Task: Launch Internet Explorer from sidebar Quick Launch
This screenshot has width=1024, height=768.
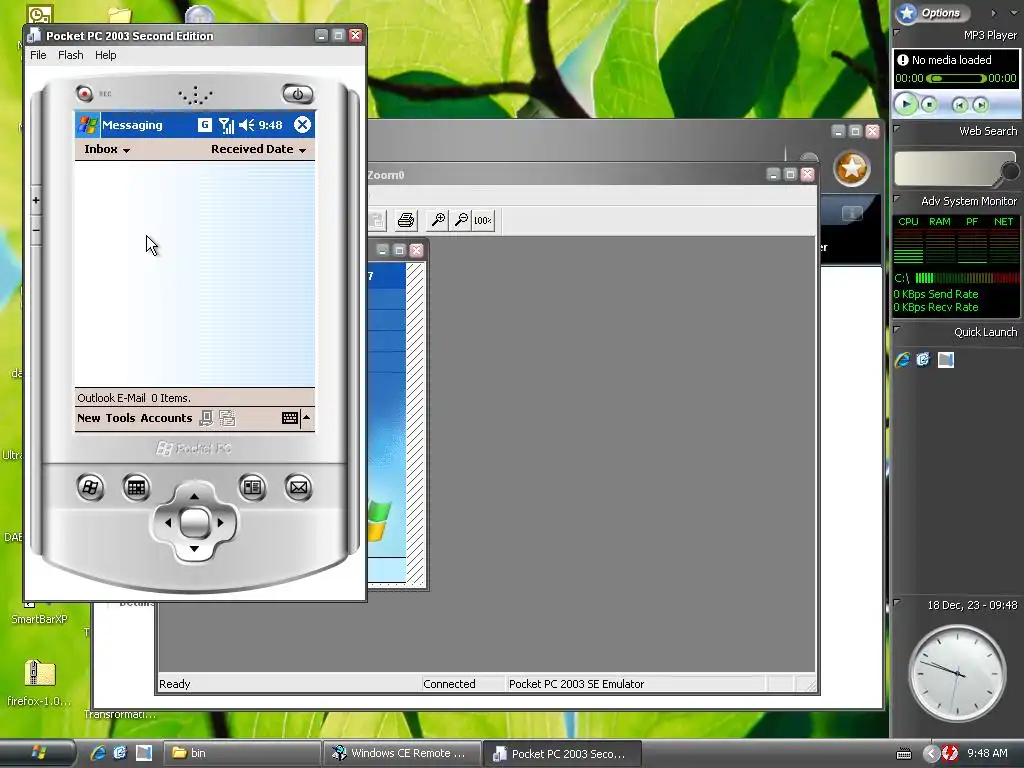Action: pyautogui.click(x=903, y=359)
